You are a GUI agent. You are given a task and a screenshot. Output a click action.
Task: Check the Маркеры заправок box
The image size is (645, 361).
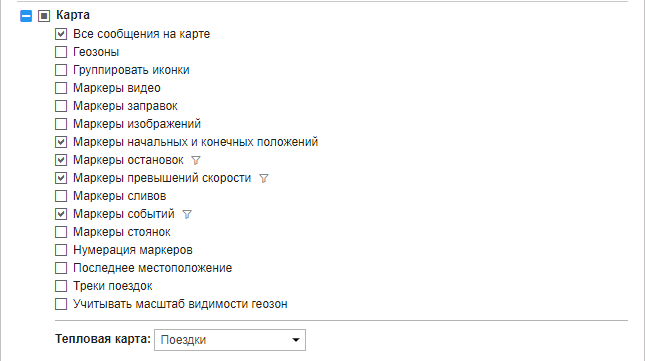tap(61, 106)
